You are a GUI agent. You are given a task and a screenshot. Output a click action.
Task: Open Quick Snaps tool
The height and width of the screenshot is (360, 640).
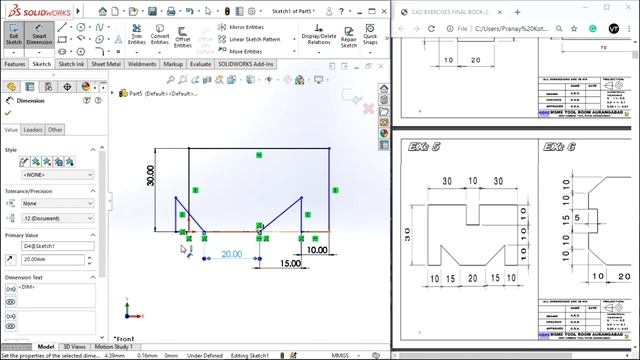click(370, 35)
